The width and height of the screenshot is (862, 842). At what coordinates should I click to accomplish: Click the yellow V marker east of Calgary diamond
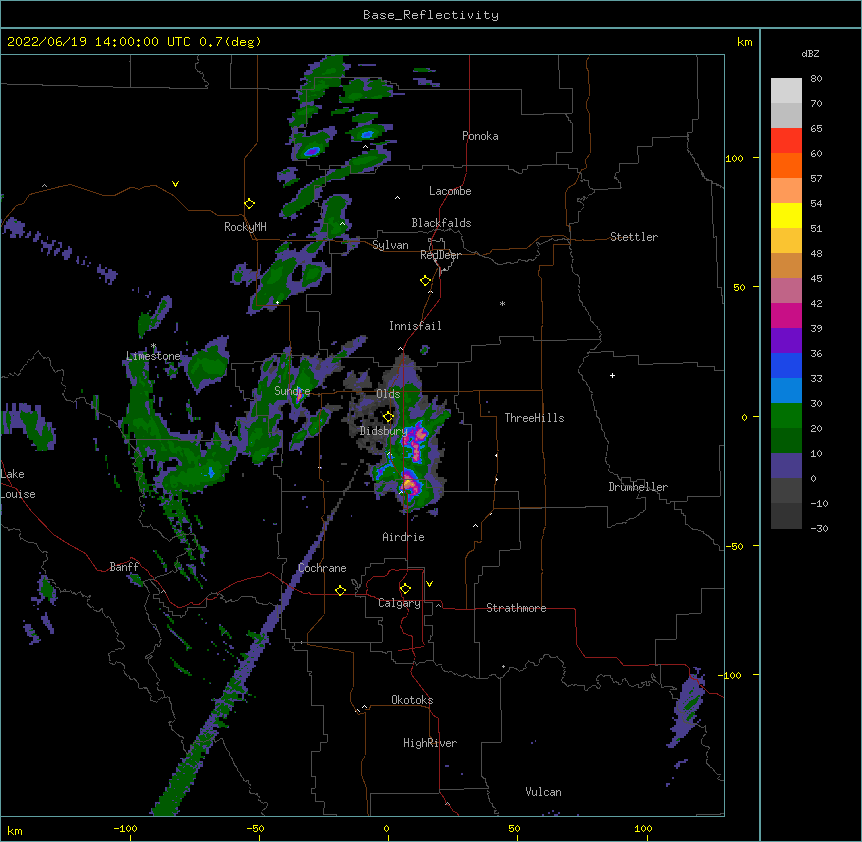click(x=429, y=584)
